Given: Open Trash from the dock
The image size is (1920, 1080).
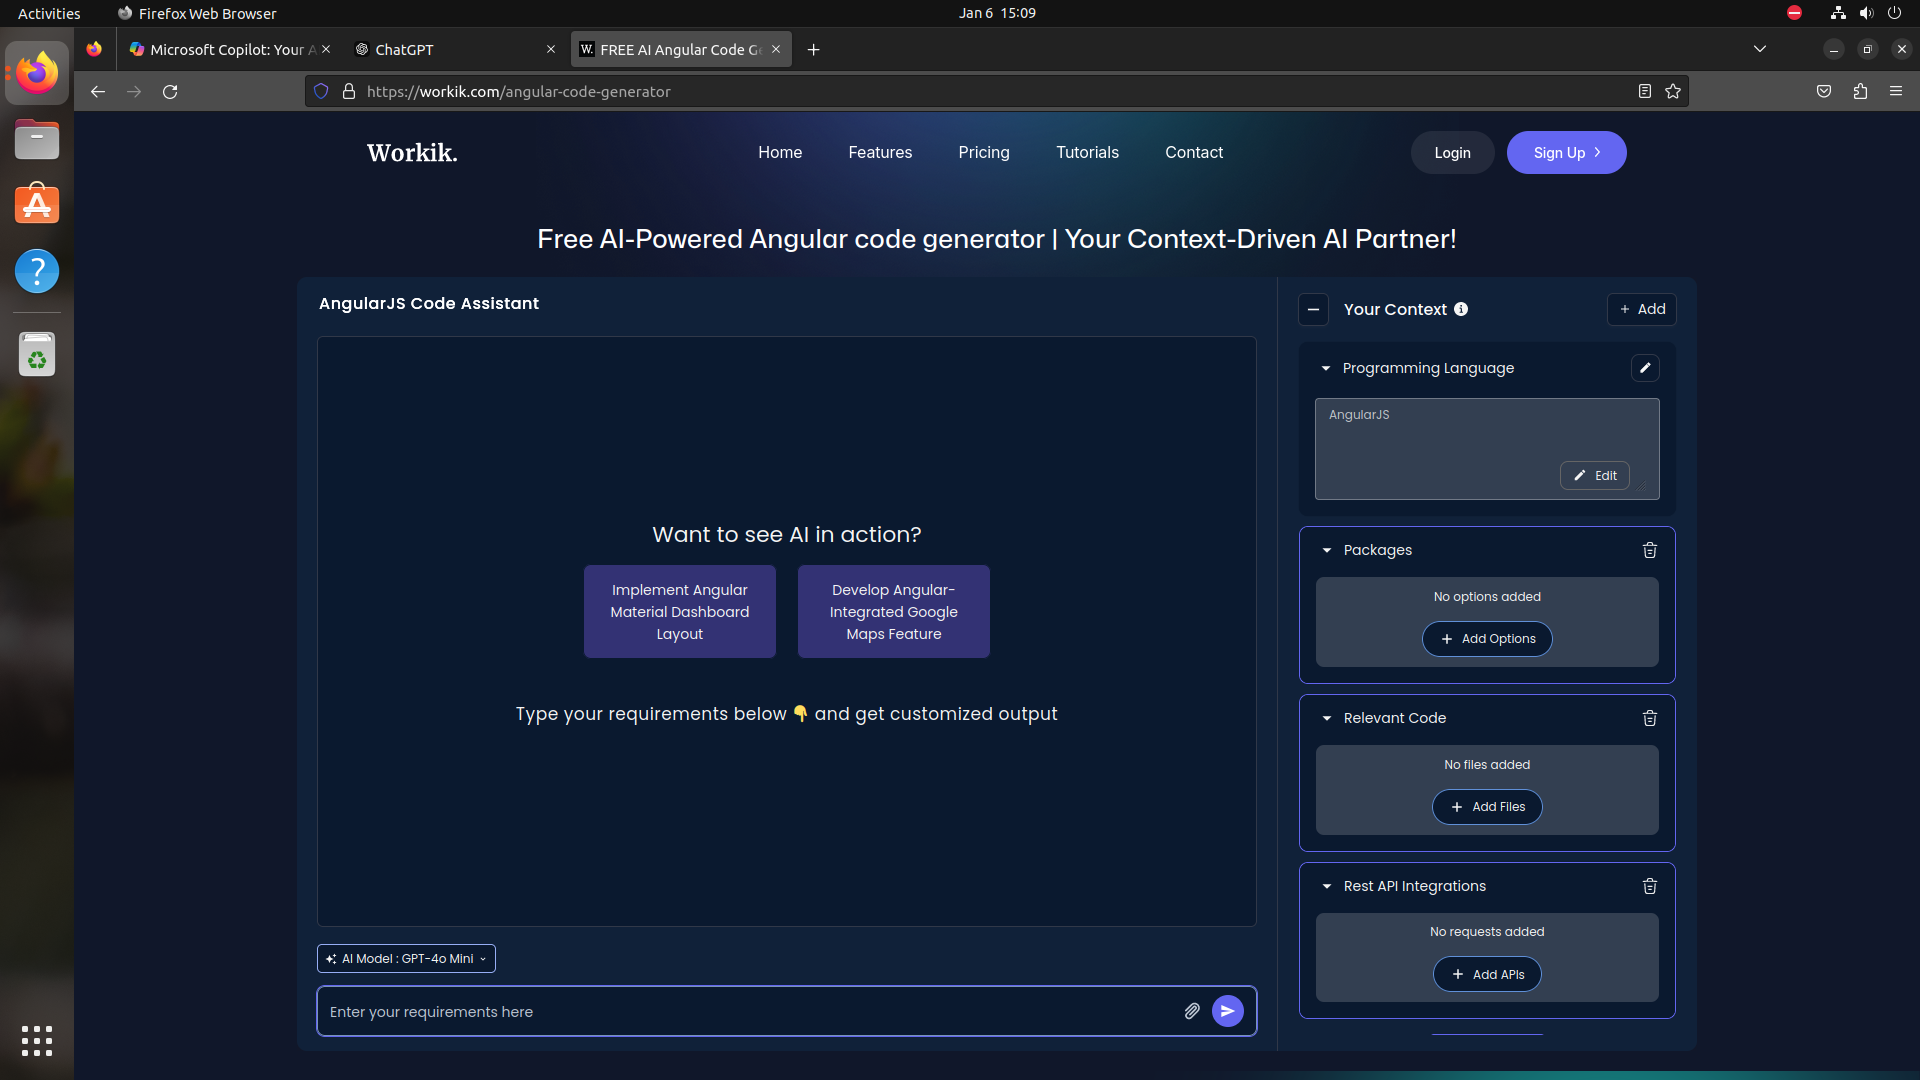Looking at the screenshot, I should click(x=37, y=354).
